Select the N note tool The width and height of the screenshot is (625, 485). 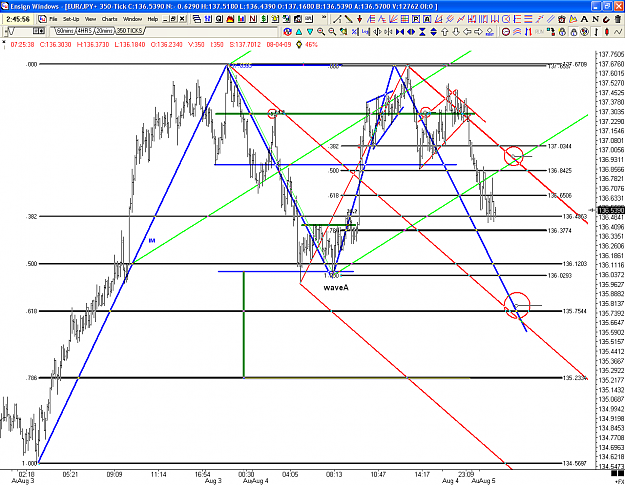[x=595, y=19]
